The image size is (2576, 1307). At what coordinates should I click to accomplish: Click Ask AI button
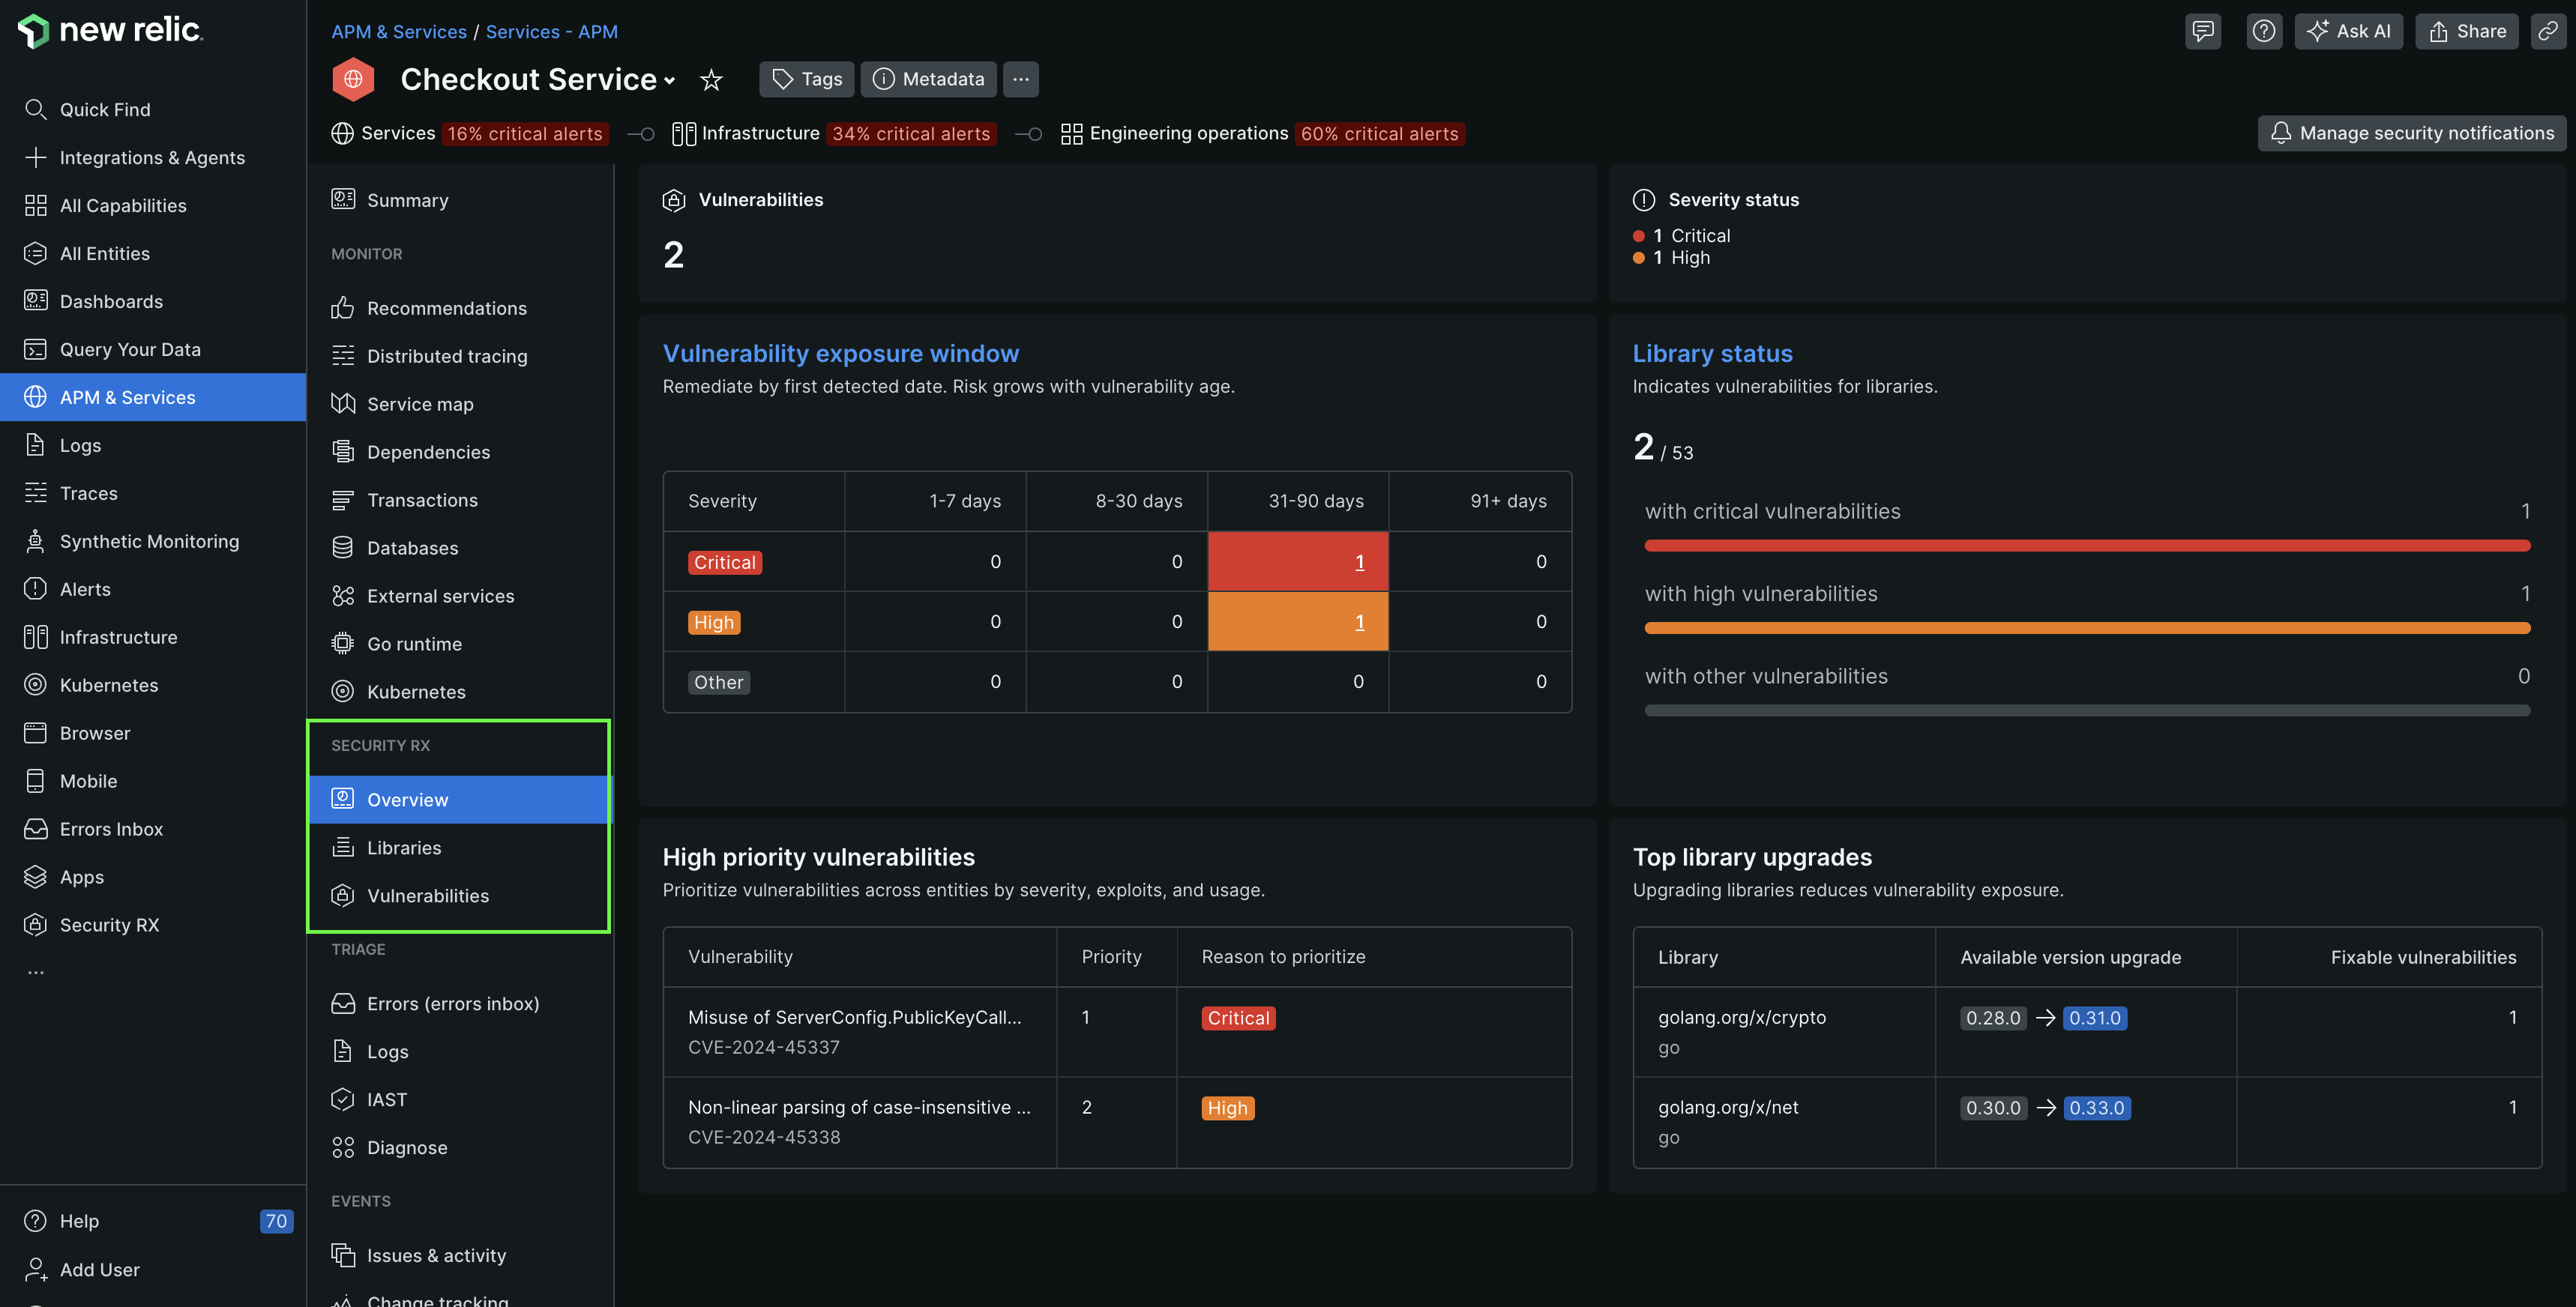[x=2348, y=31]
